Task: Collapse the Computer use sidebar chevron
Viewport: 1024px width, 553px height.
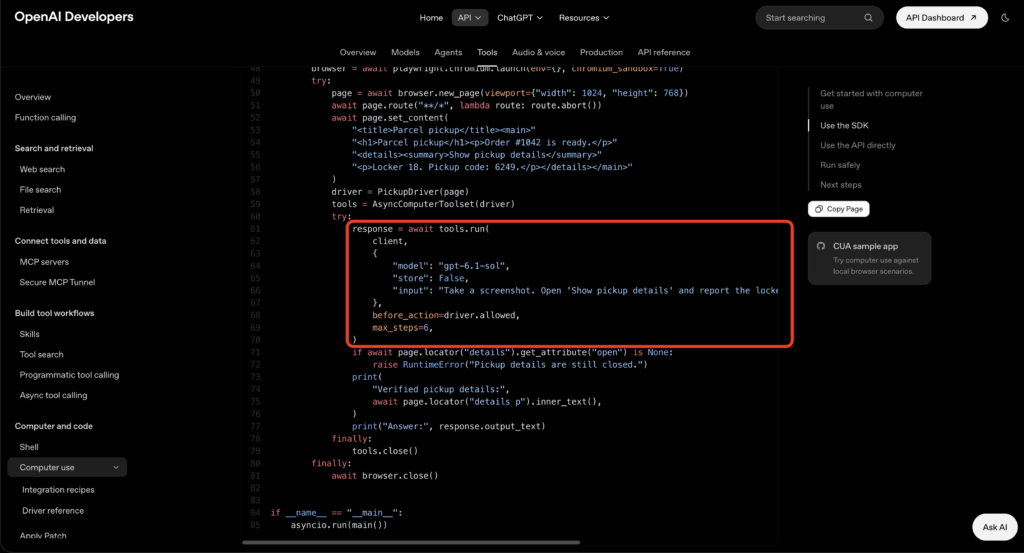Action: tap(116, 467)
